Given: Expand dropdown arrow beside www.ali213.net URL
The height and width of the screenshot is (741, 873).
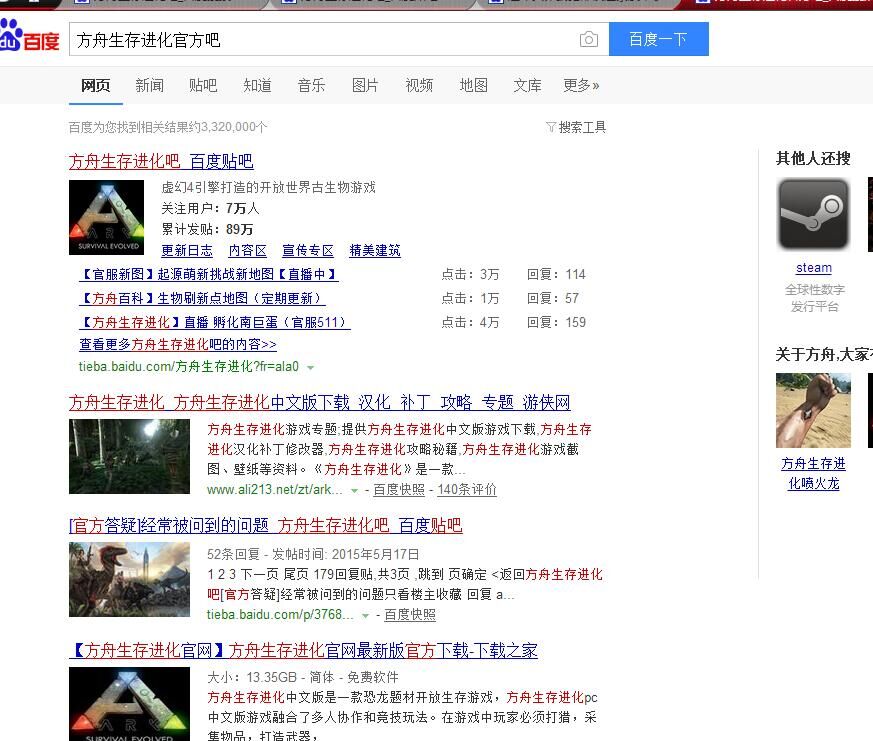Looking at the screenshot, I should pos(354,490).
